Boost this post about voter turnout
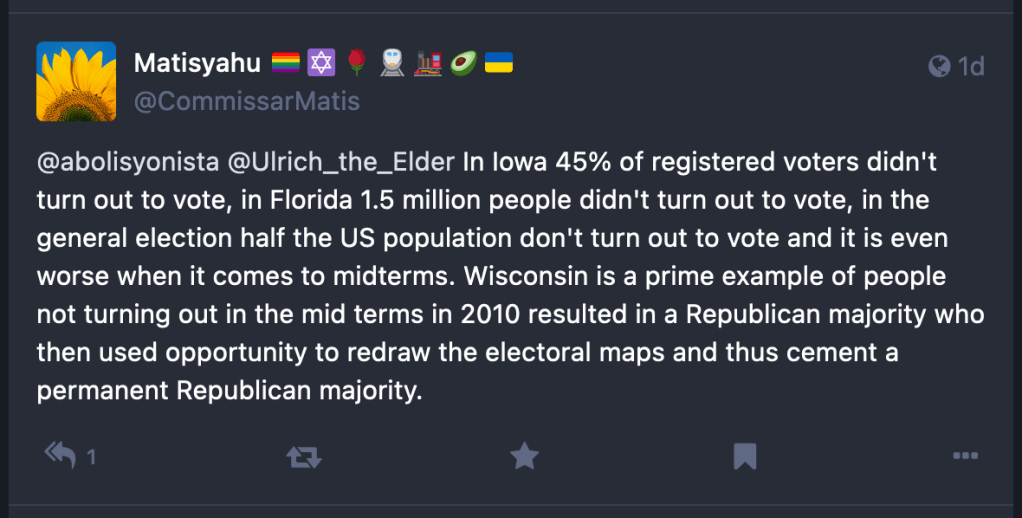Image resolution: width=1022 pixels, height=518 pixels. (304, 457)
